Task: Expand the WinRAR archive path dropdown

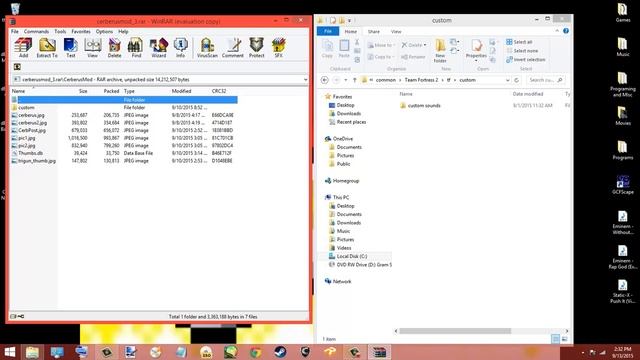Action: click(x=305, y=80)
